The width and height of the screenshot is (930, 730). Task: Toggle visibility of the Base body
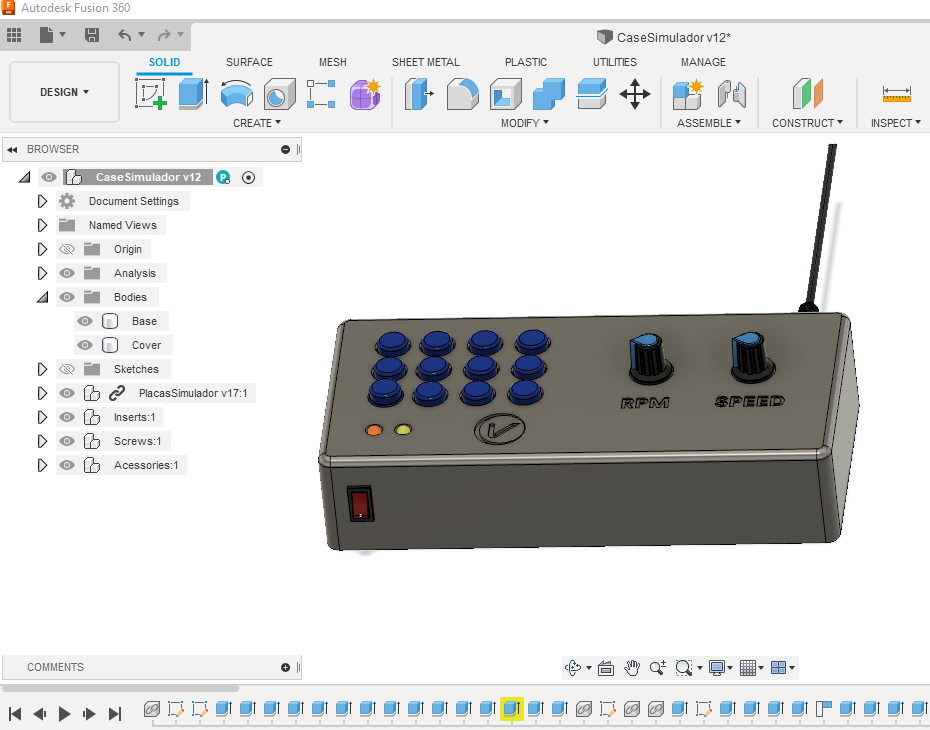[x=85, y=321]
